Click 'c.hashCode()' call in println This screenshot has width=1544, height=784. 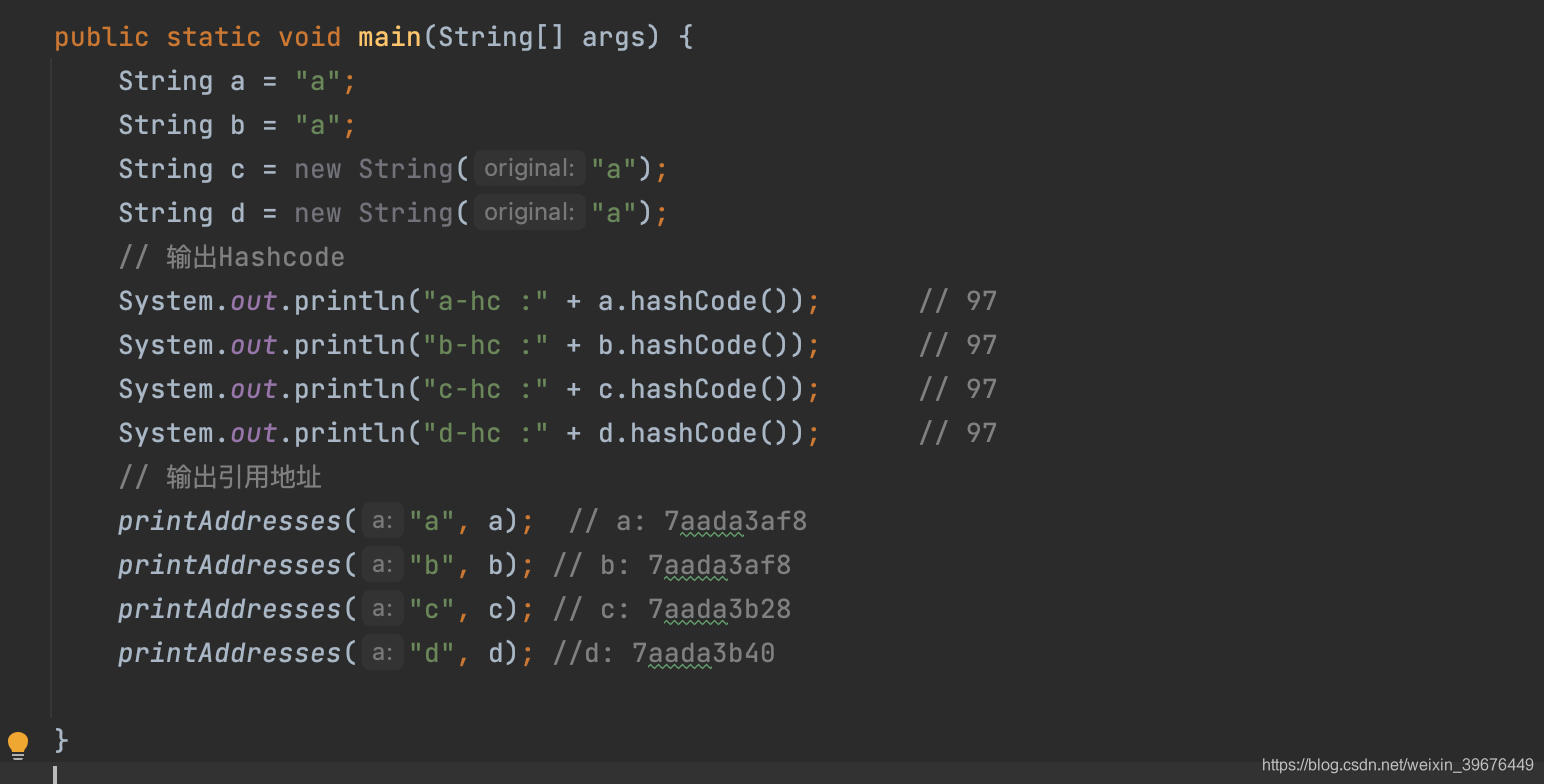click(x=701, y=389)
